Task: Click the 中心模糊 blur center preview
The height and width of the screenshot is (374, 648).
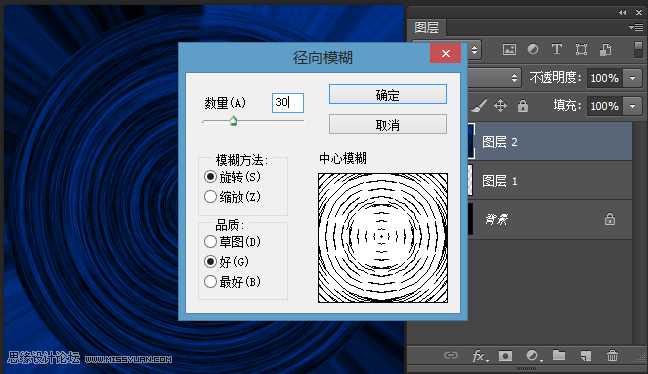Action: [x=383, y=238]
